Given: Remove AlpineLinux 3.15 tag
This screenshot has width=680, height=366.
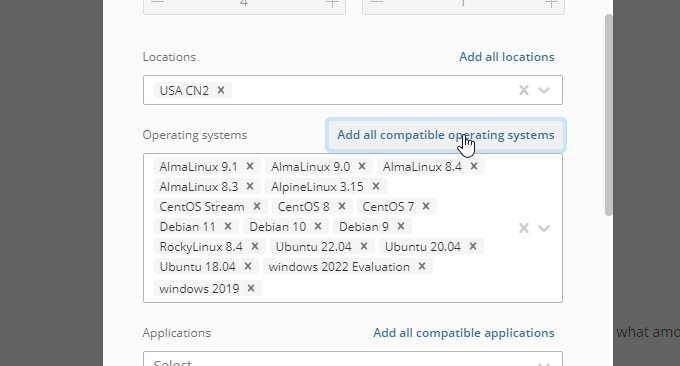Looking at the screenshot, I should [376, 186].
